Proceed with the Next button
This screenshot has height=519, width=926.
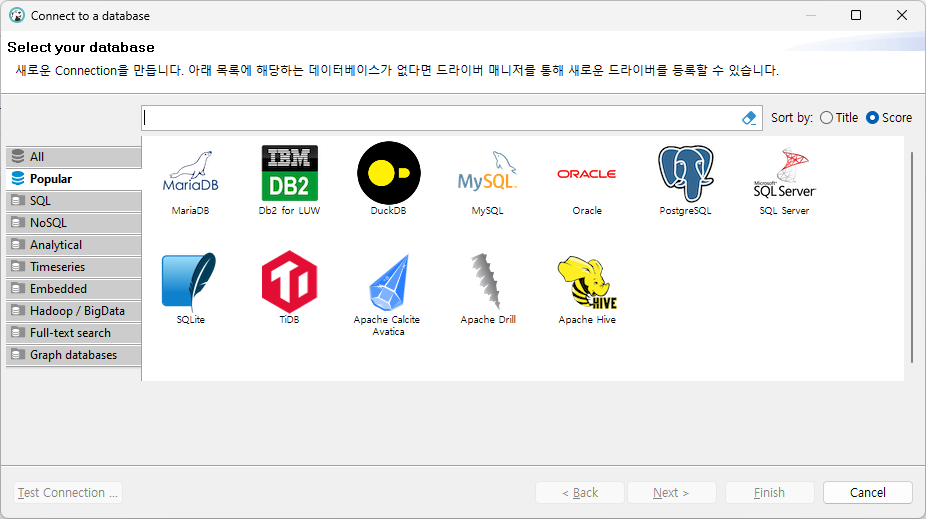click(x=671, y=492)
